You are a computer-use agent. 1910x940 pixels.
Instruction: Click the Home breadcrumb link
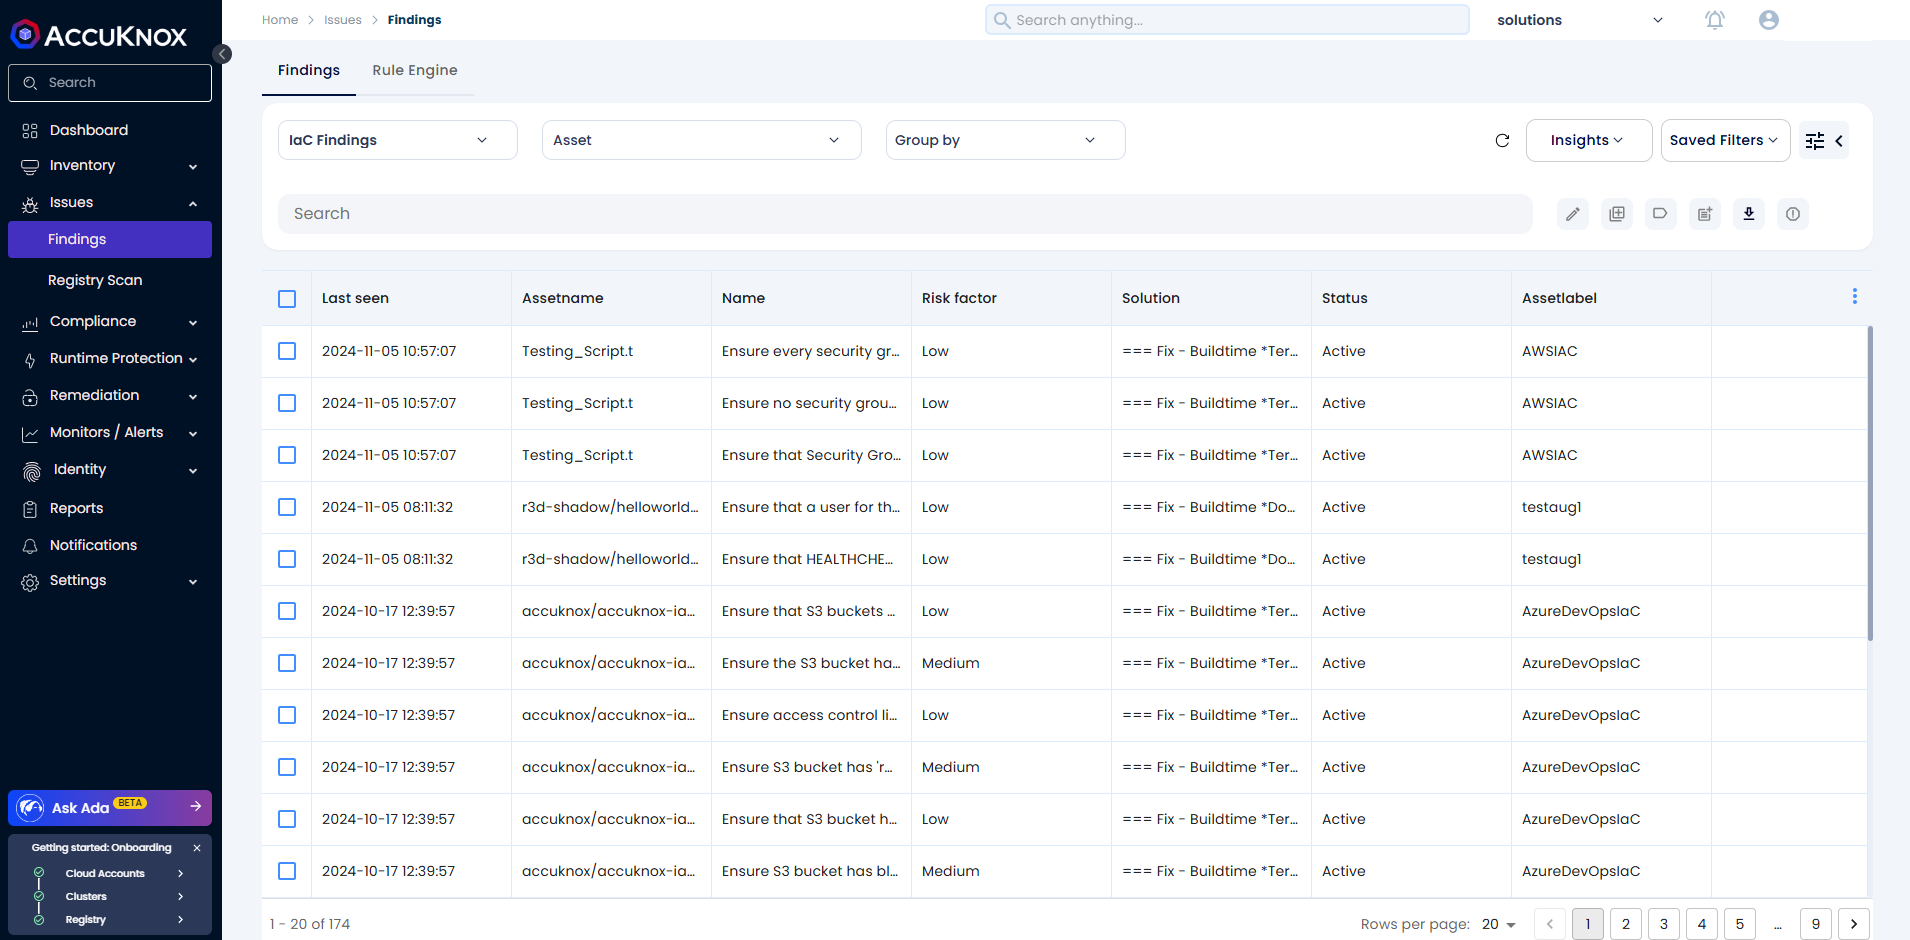280,20
